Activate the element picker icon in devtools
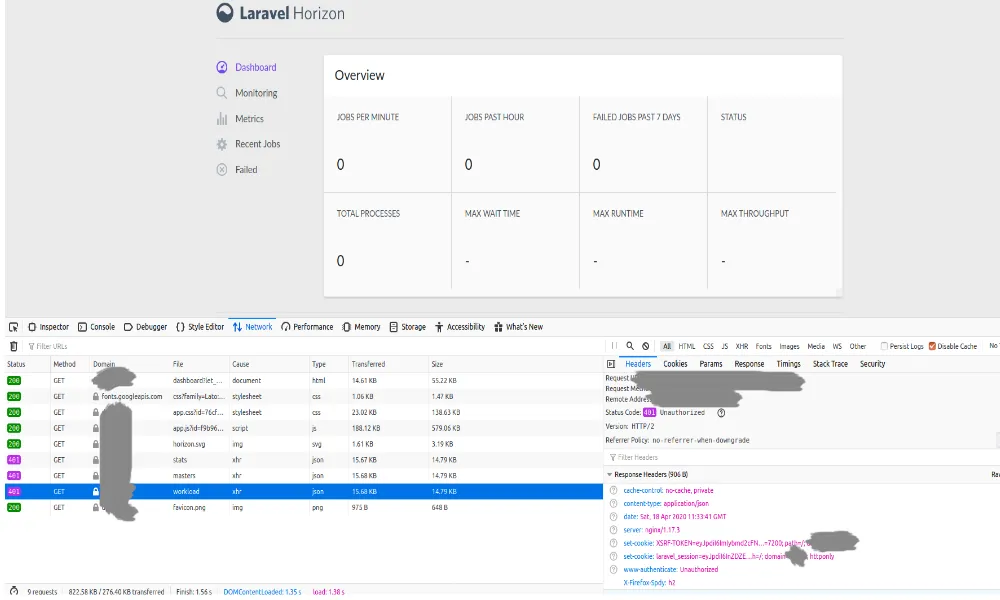The image size is (1000, 600). (13, 327)
